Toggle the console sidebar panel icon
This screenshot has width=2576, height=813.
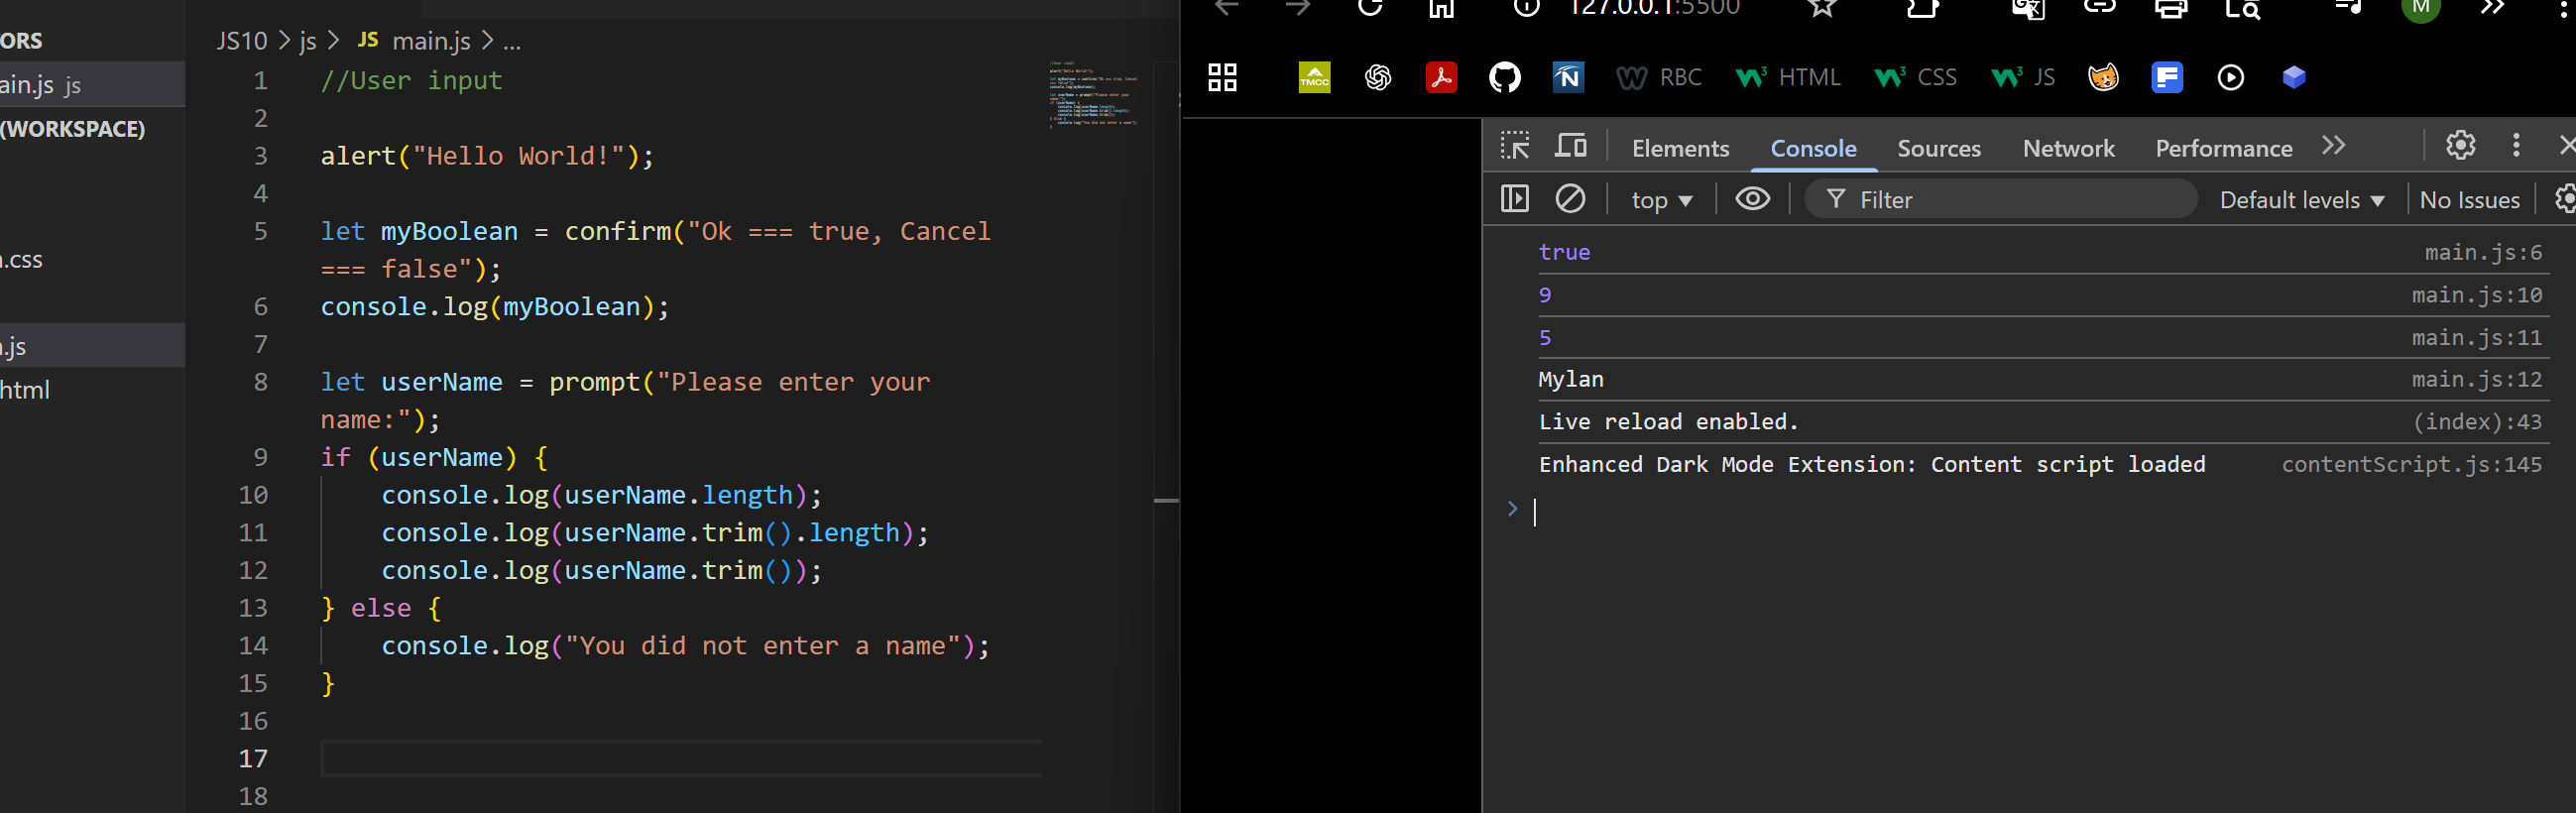(x=1514, y=199)
